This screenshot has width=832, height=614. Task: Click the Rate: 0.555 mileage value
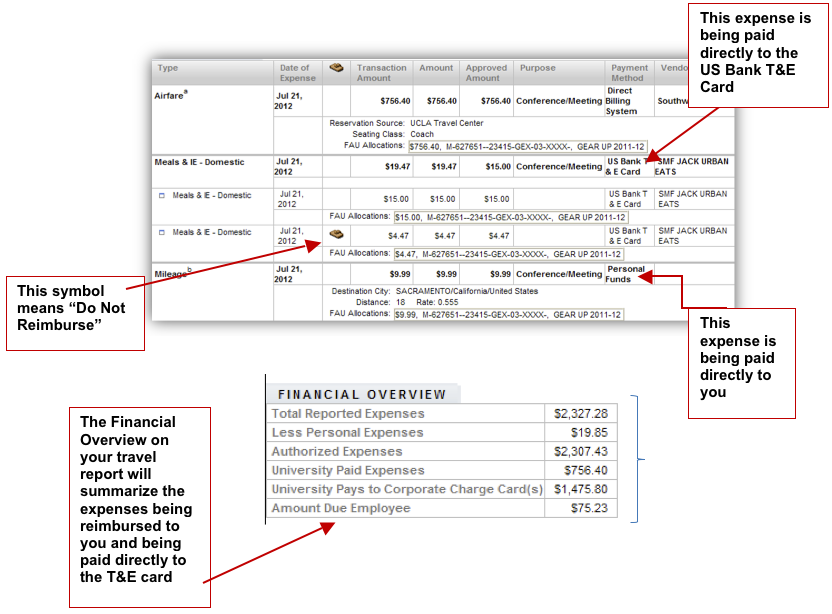(x=437, y=302)
